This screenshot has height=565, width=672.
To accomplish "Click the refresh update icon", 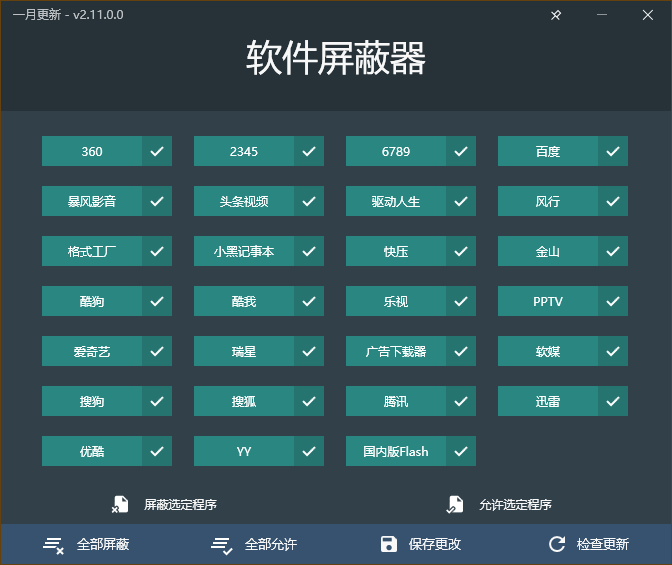I will point(557,544).
